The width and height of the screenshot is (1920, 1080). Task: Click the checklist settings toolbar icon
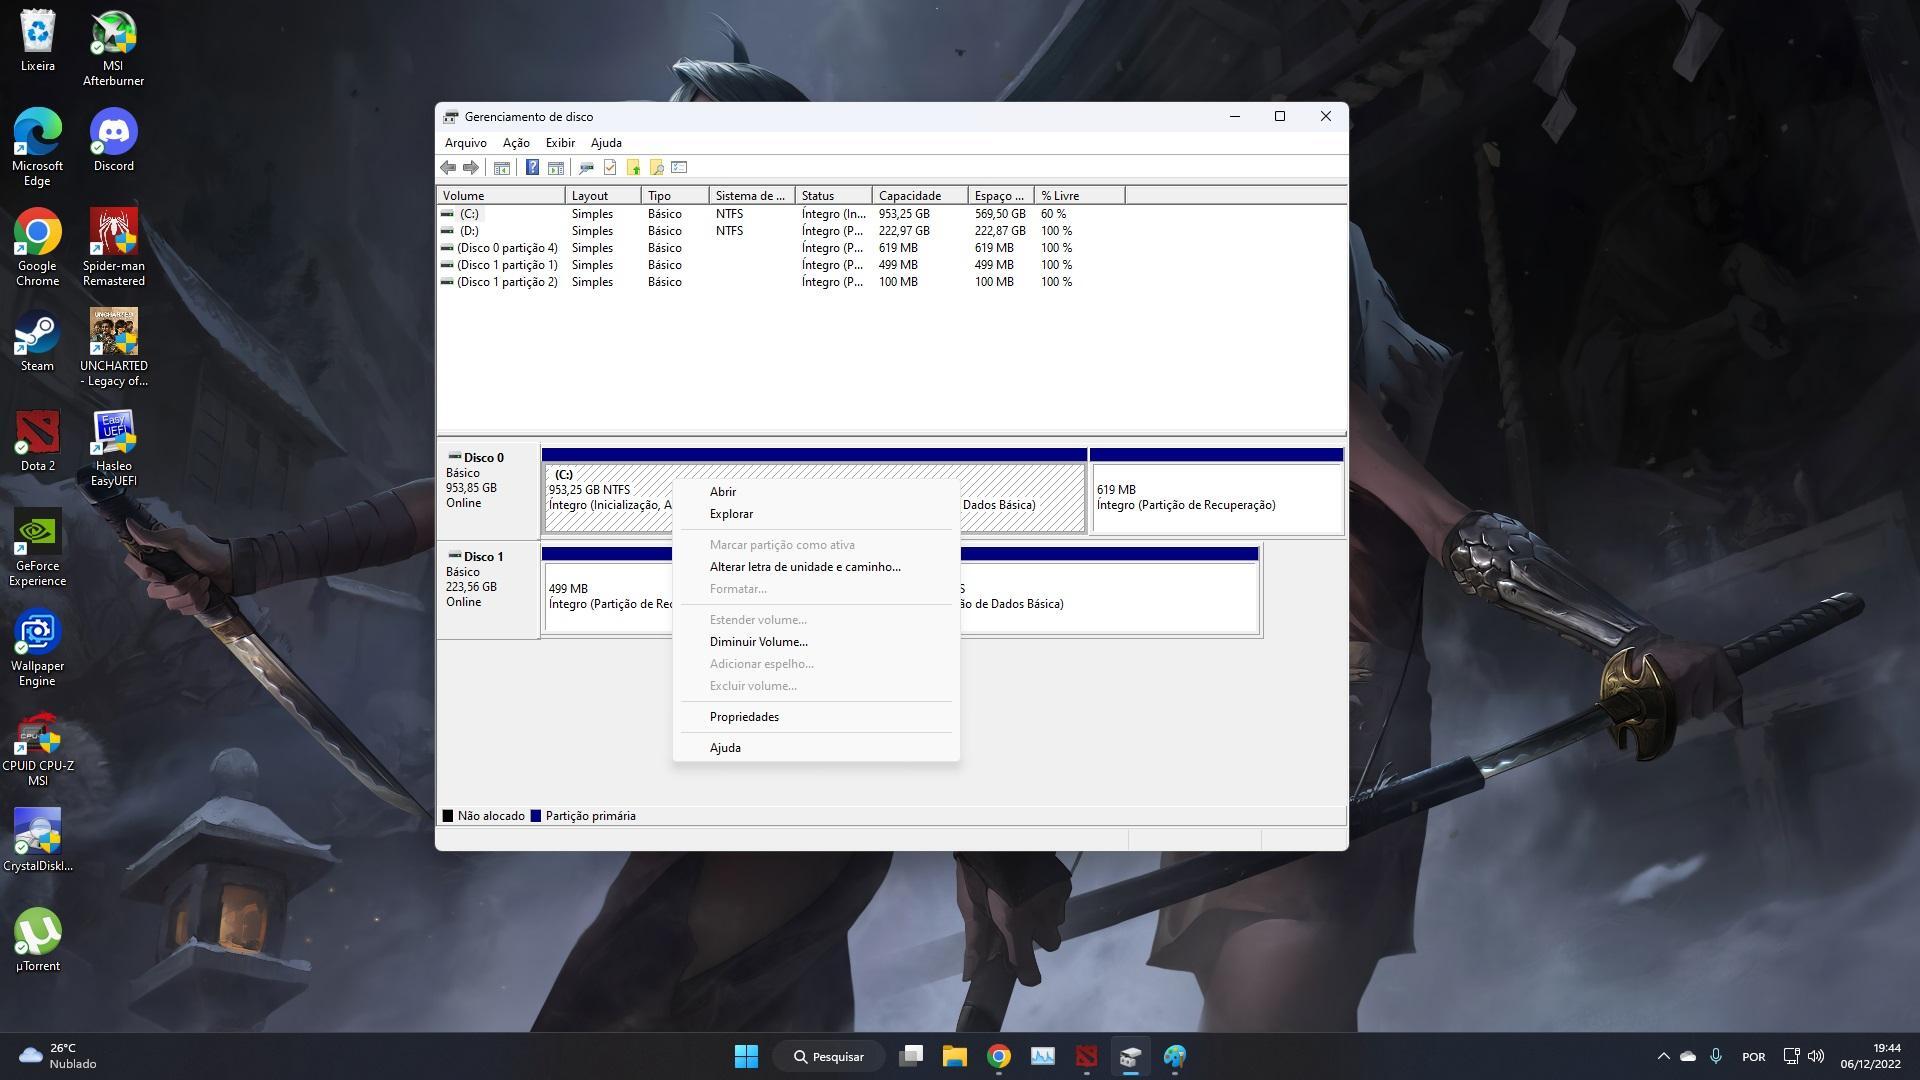coord(679,168)
